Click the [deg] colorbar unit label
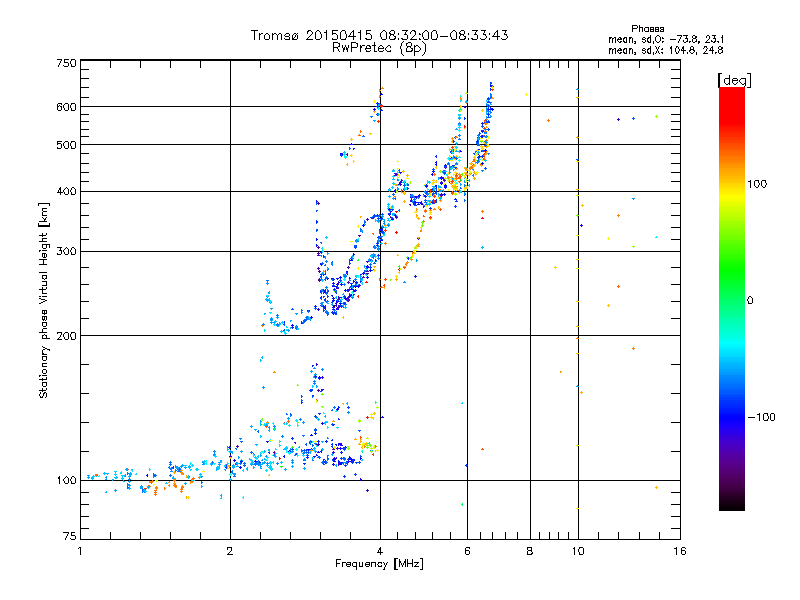This screenshot has height=600, width=800. (734, 79)
